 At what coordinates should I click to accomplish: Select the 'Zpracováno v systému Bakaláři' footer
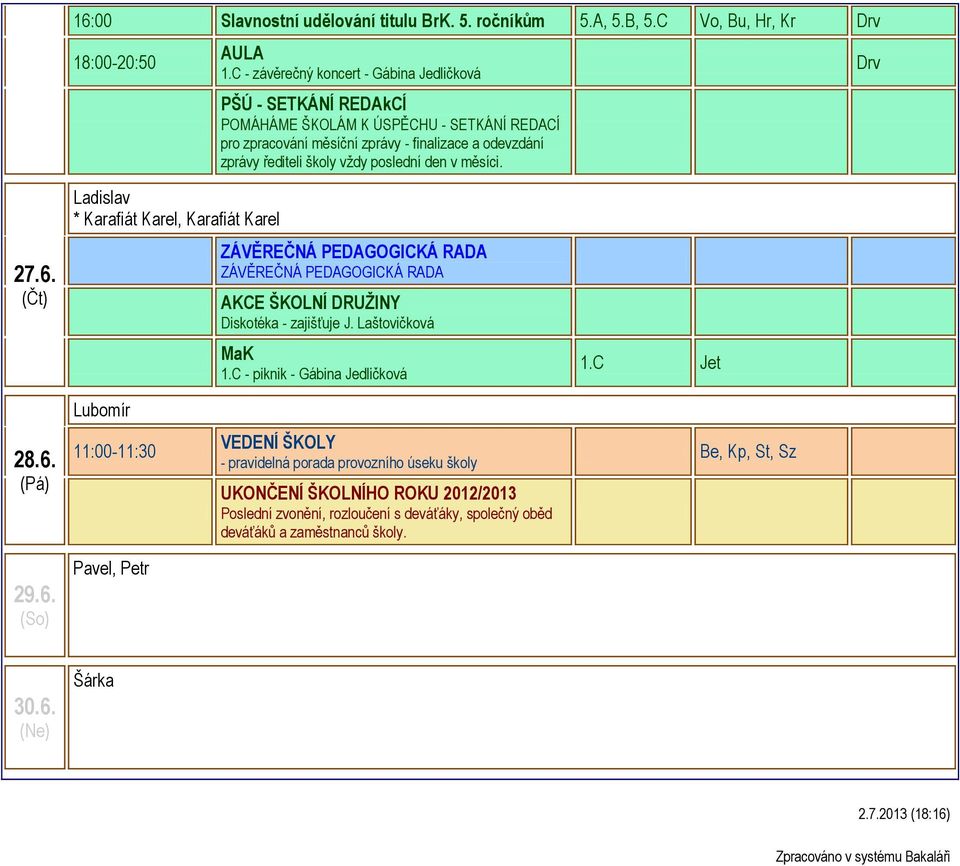tap(863, 857)
